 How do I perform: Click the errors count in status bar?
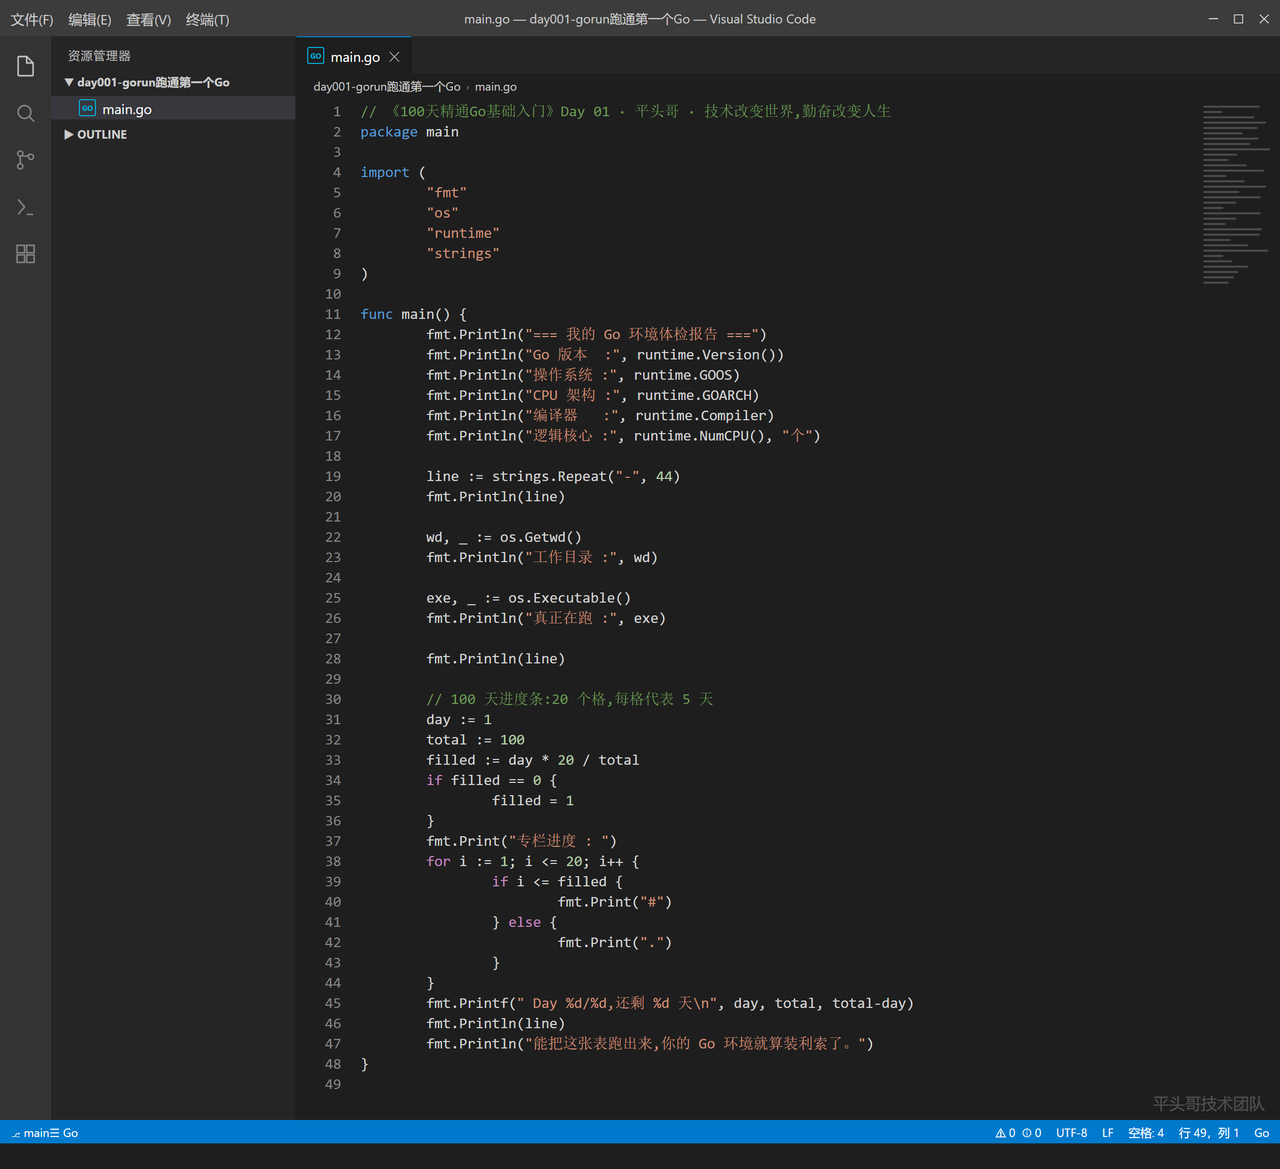[1032, 1133]
